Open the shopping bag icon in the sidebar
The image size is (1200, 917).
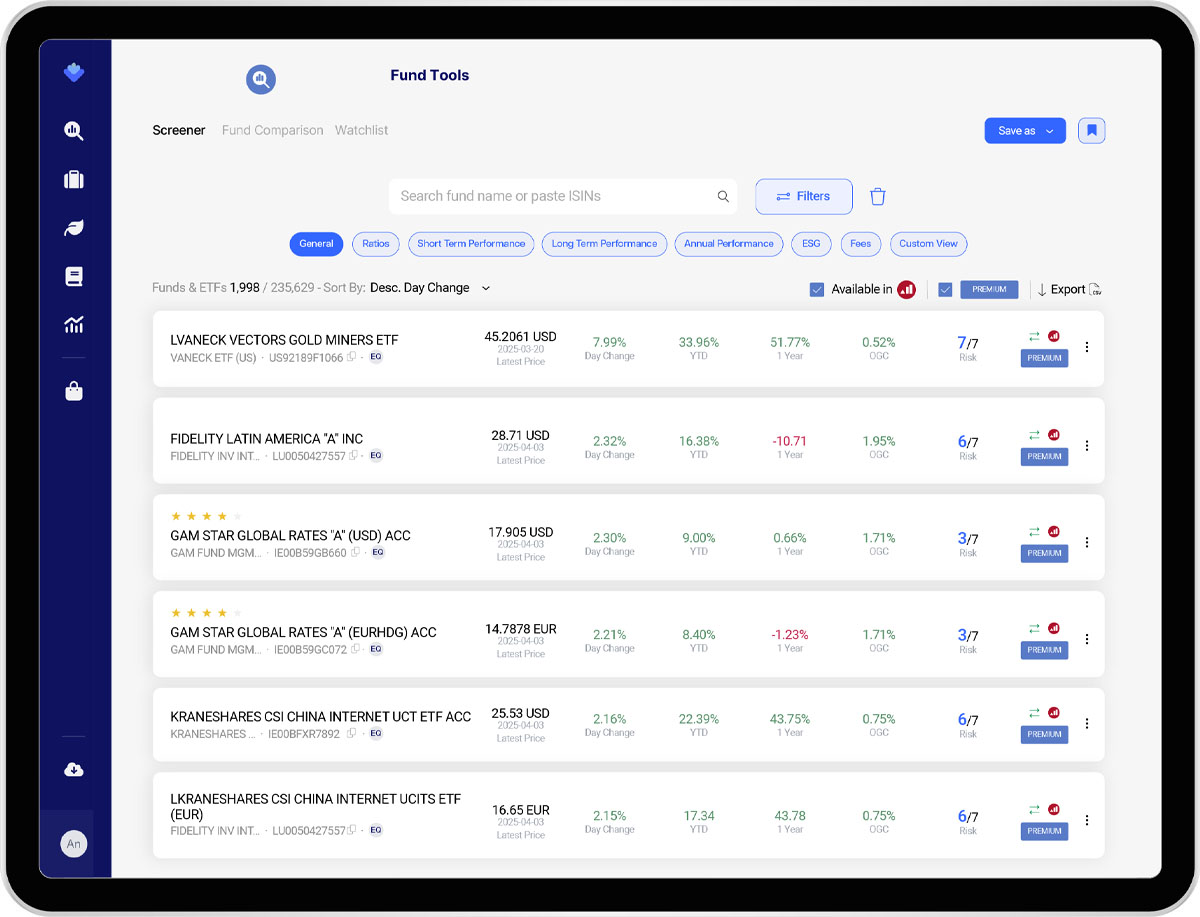tap(73, 391)
